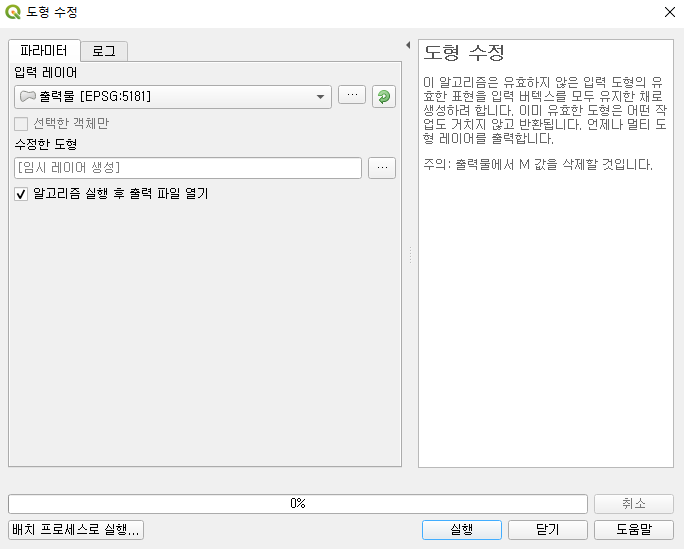Image resolution: width=684 pixels, height=549 pixels.
Task: Open the 입력 레이어 dropdown
Action: click(173, 96)
